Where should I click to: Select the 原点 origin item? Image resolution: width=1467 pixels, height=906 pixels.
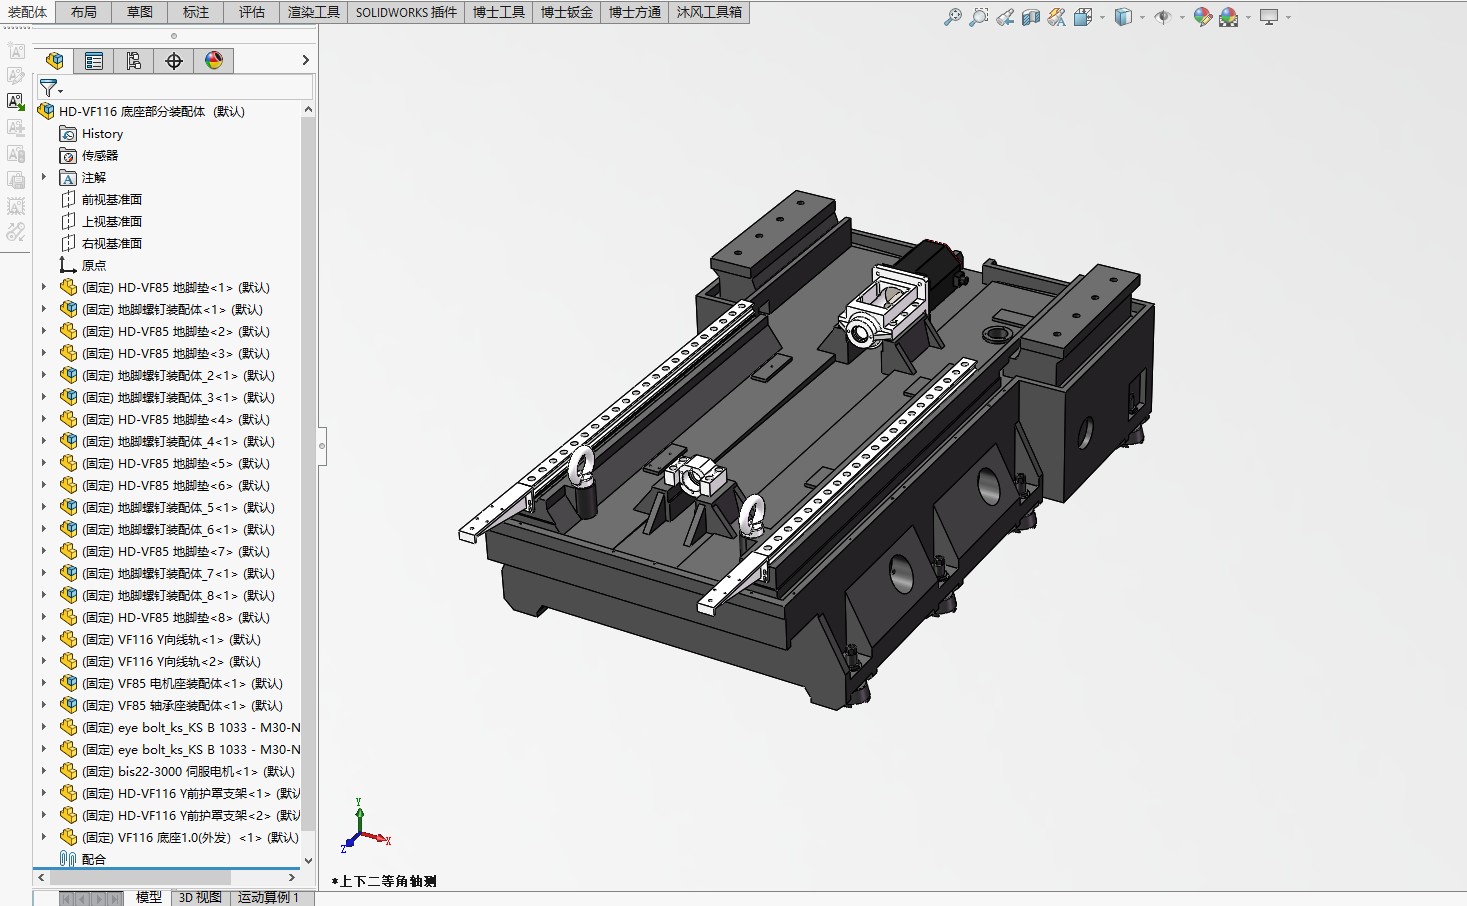(83, 266)
